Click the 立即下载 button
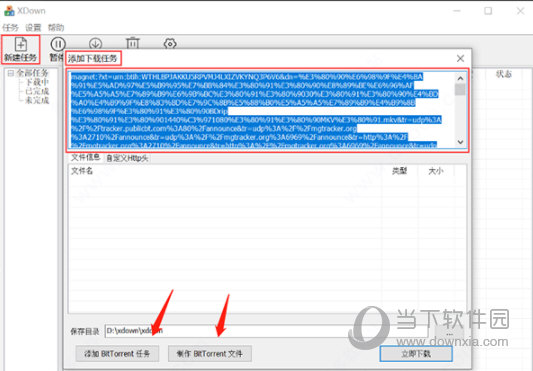Image resolution: width=533 pixels, height=371 pixels. pyautogui.click(x=416, y=354)
